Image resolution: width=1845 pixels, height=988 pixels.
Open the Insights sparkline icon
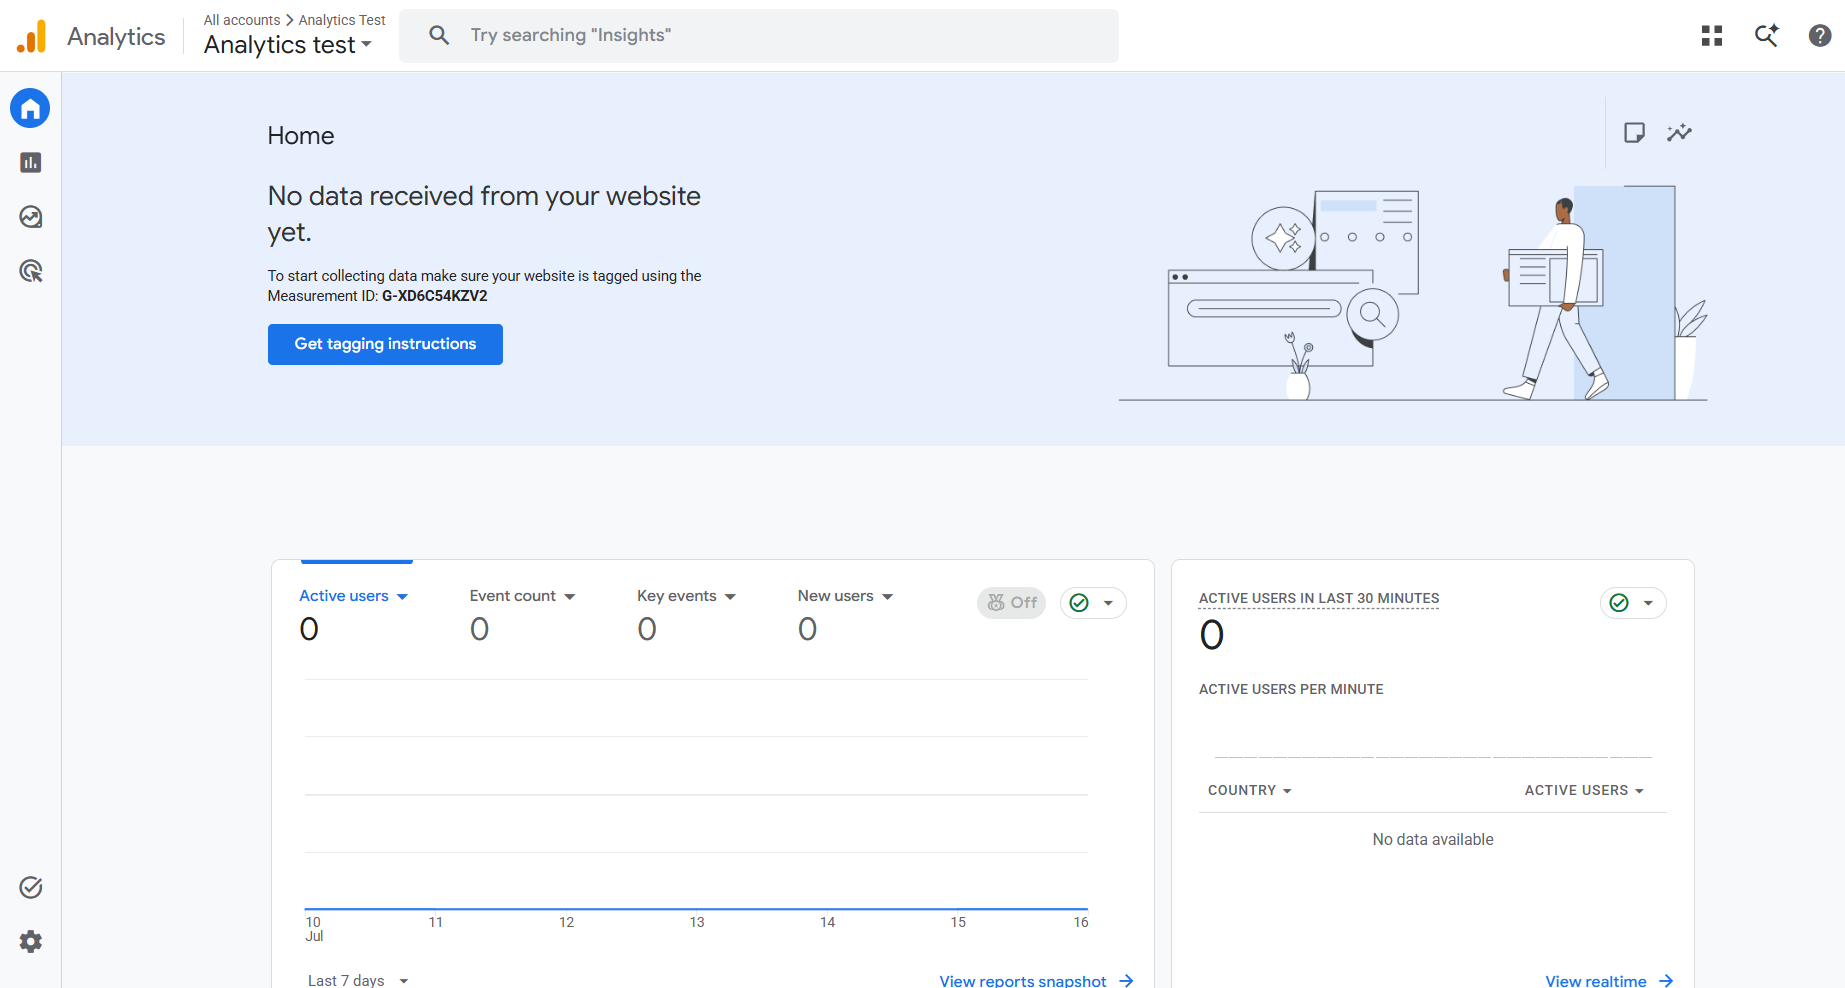point(1679,133)
